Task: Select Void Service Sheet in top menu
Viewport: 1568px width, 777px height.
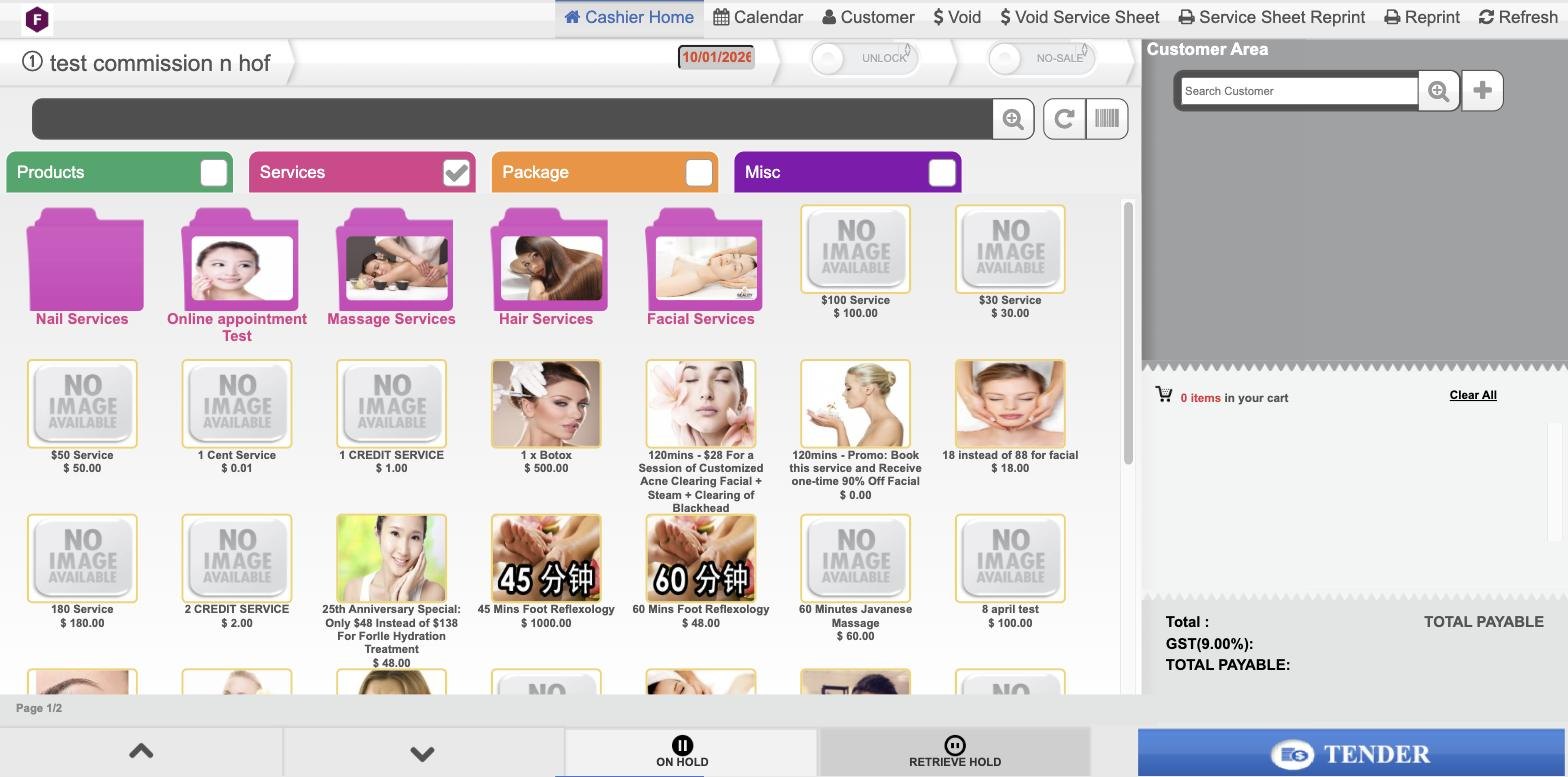Action: click(1080, 18)
